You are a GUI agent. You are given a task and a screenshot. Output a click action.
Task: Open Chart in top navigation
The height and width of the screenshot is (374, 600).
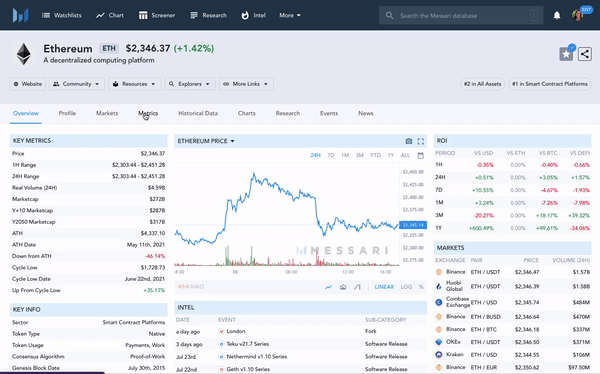point(110,15)
